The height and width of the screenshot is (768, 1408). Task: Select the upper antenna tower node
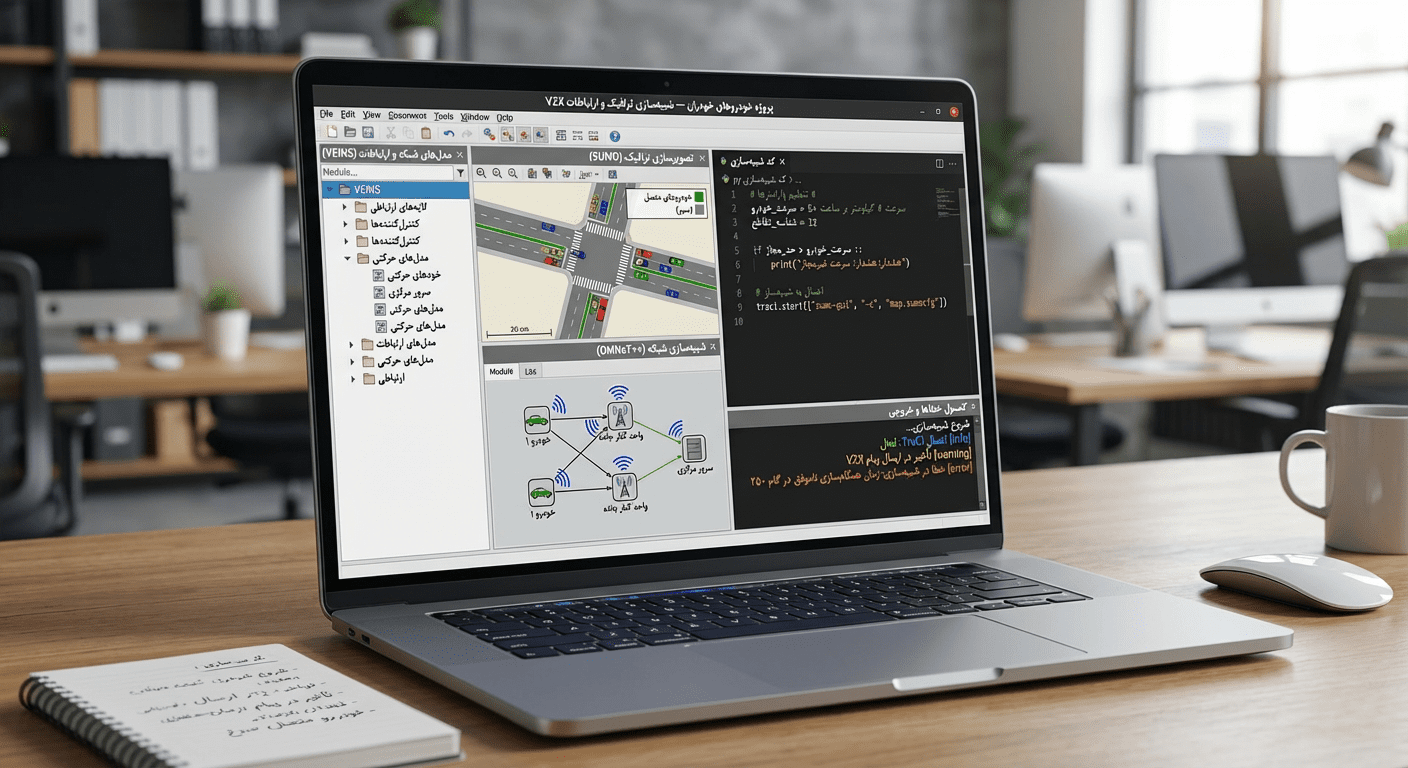[620, 415]
